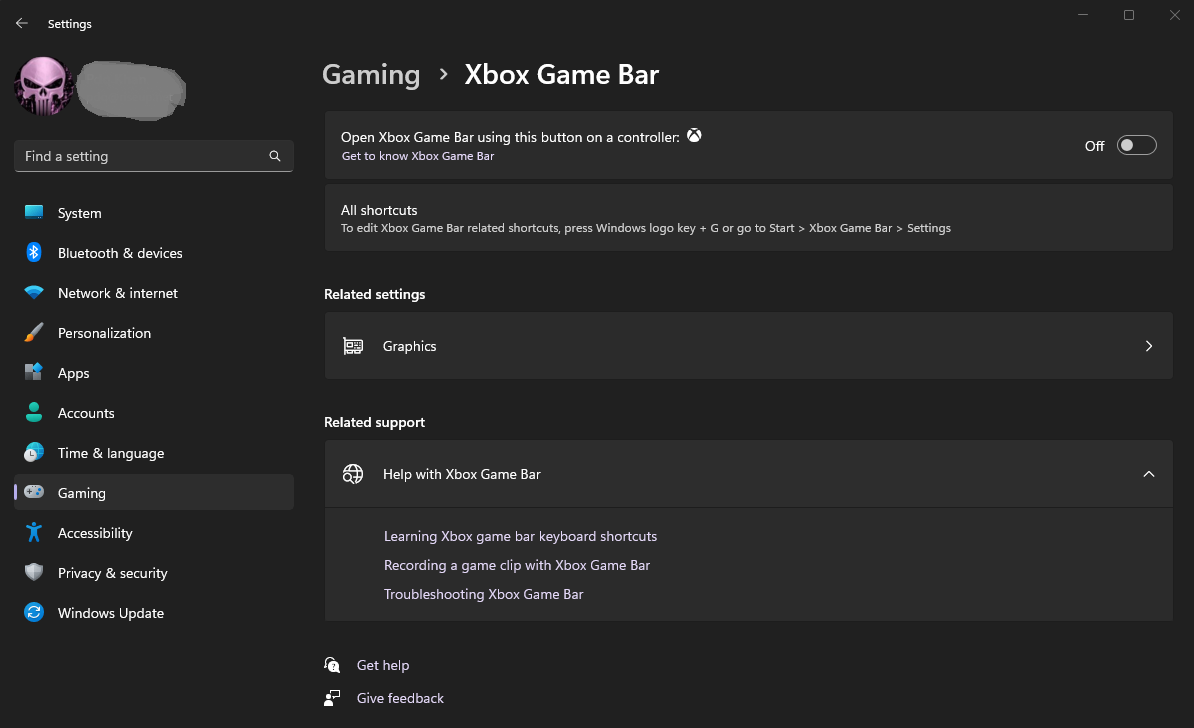Open the Get to know Xbox Game Bar link
Image resolution: width=1194 pixels, height=728 pixels.
click(418, 156)
